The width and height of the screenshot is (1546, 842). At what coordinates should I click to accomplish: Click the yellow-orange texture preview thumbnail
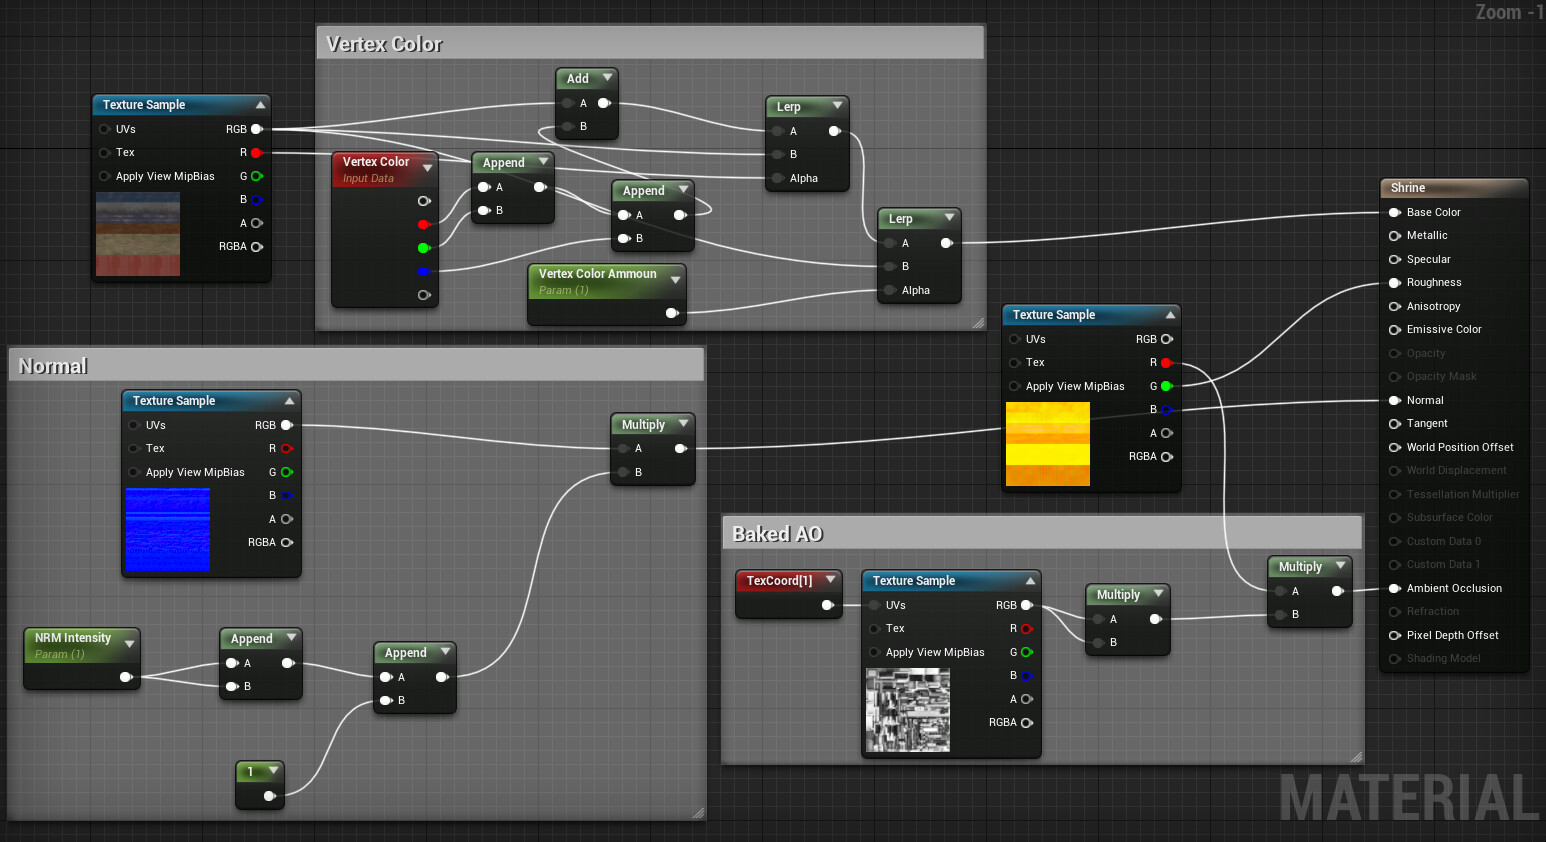pyautogui.click(x=1048, y=444)
